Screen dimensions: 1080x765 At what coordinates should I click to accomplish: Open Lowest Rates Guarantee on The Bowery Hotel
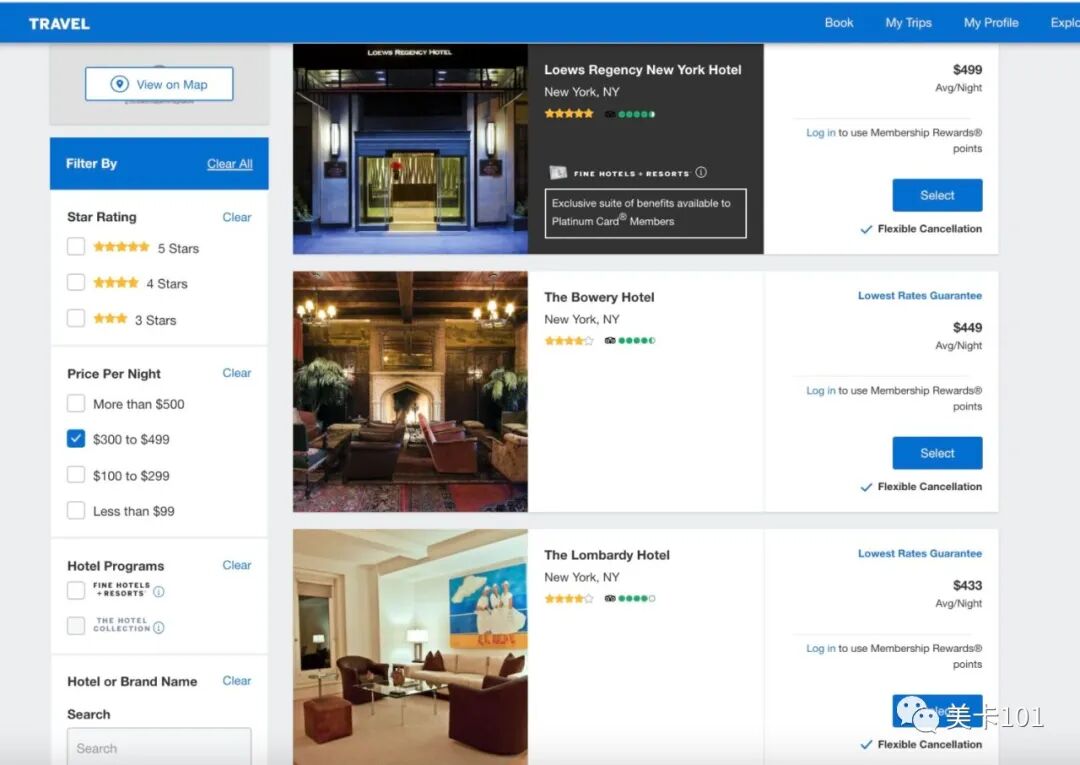coord(920,295)
